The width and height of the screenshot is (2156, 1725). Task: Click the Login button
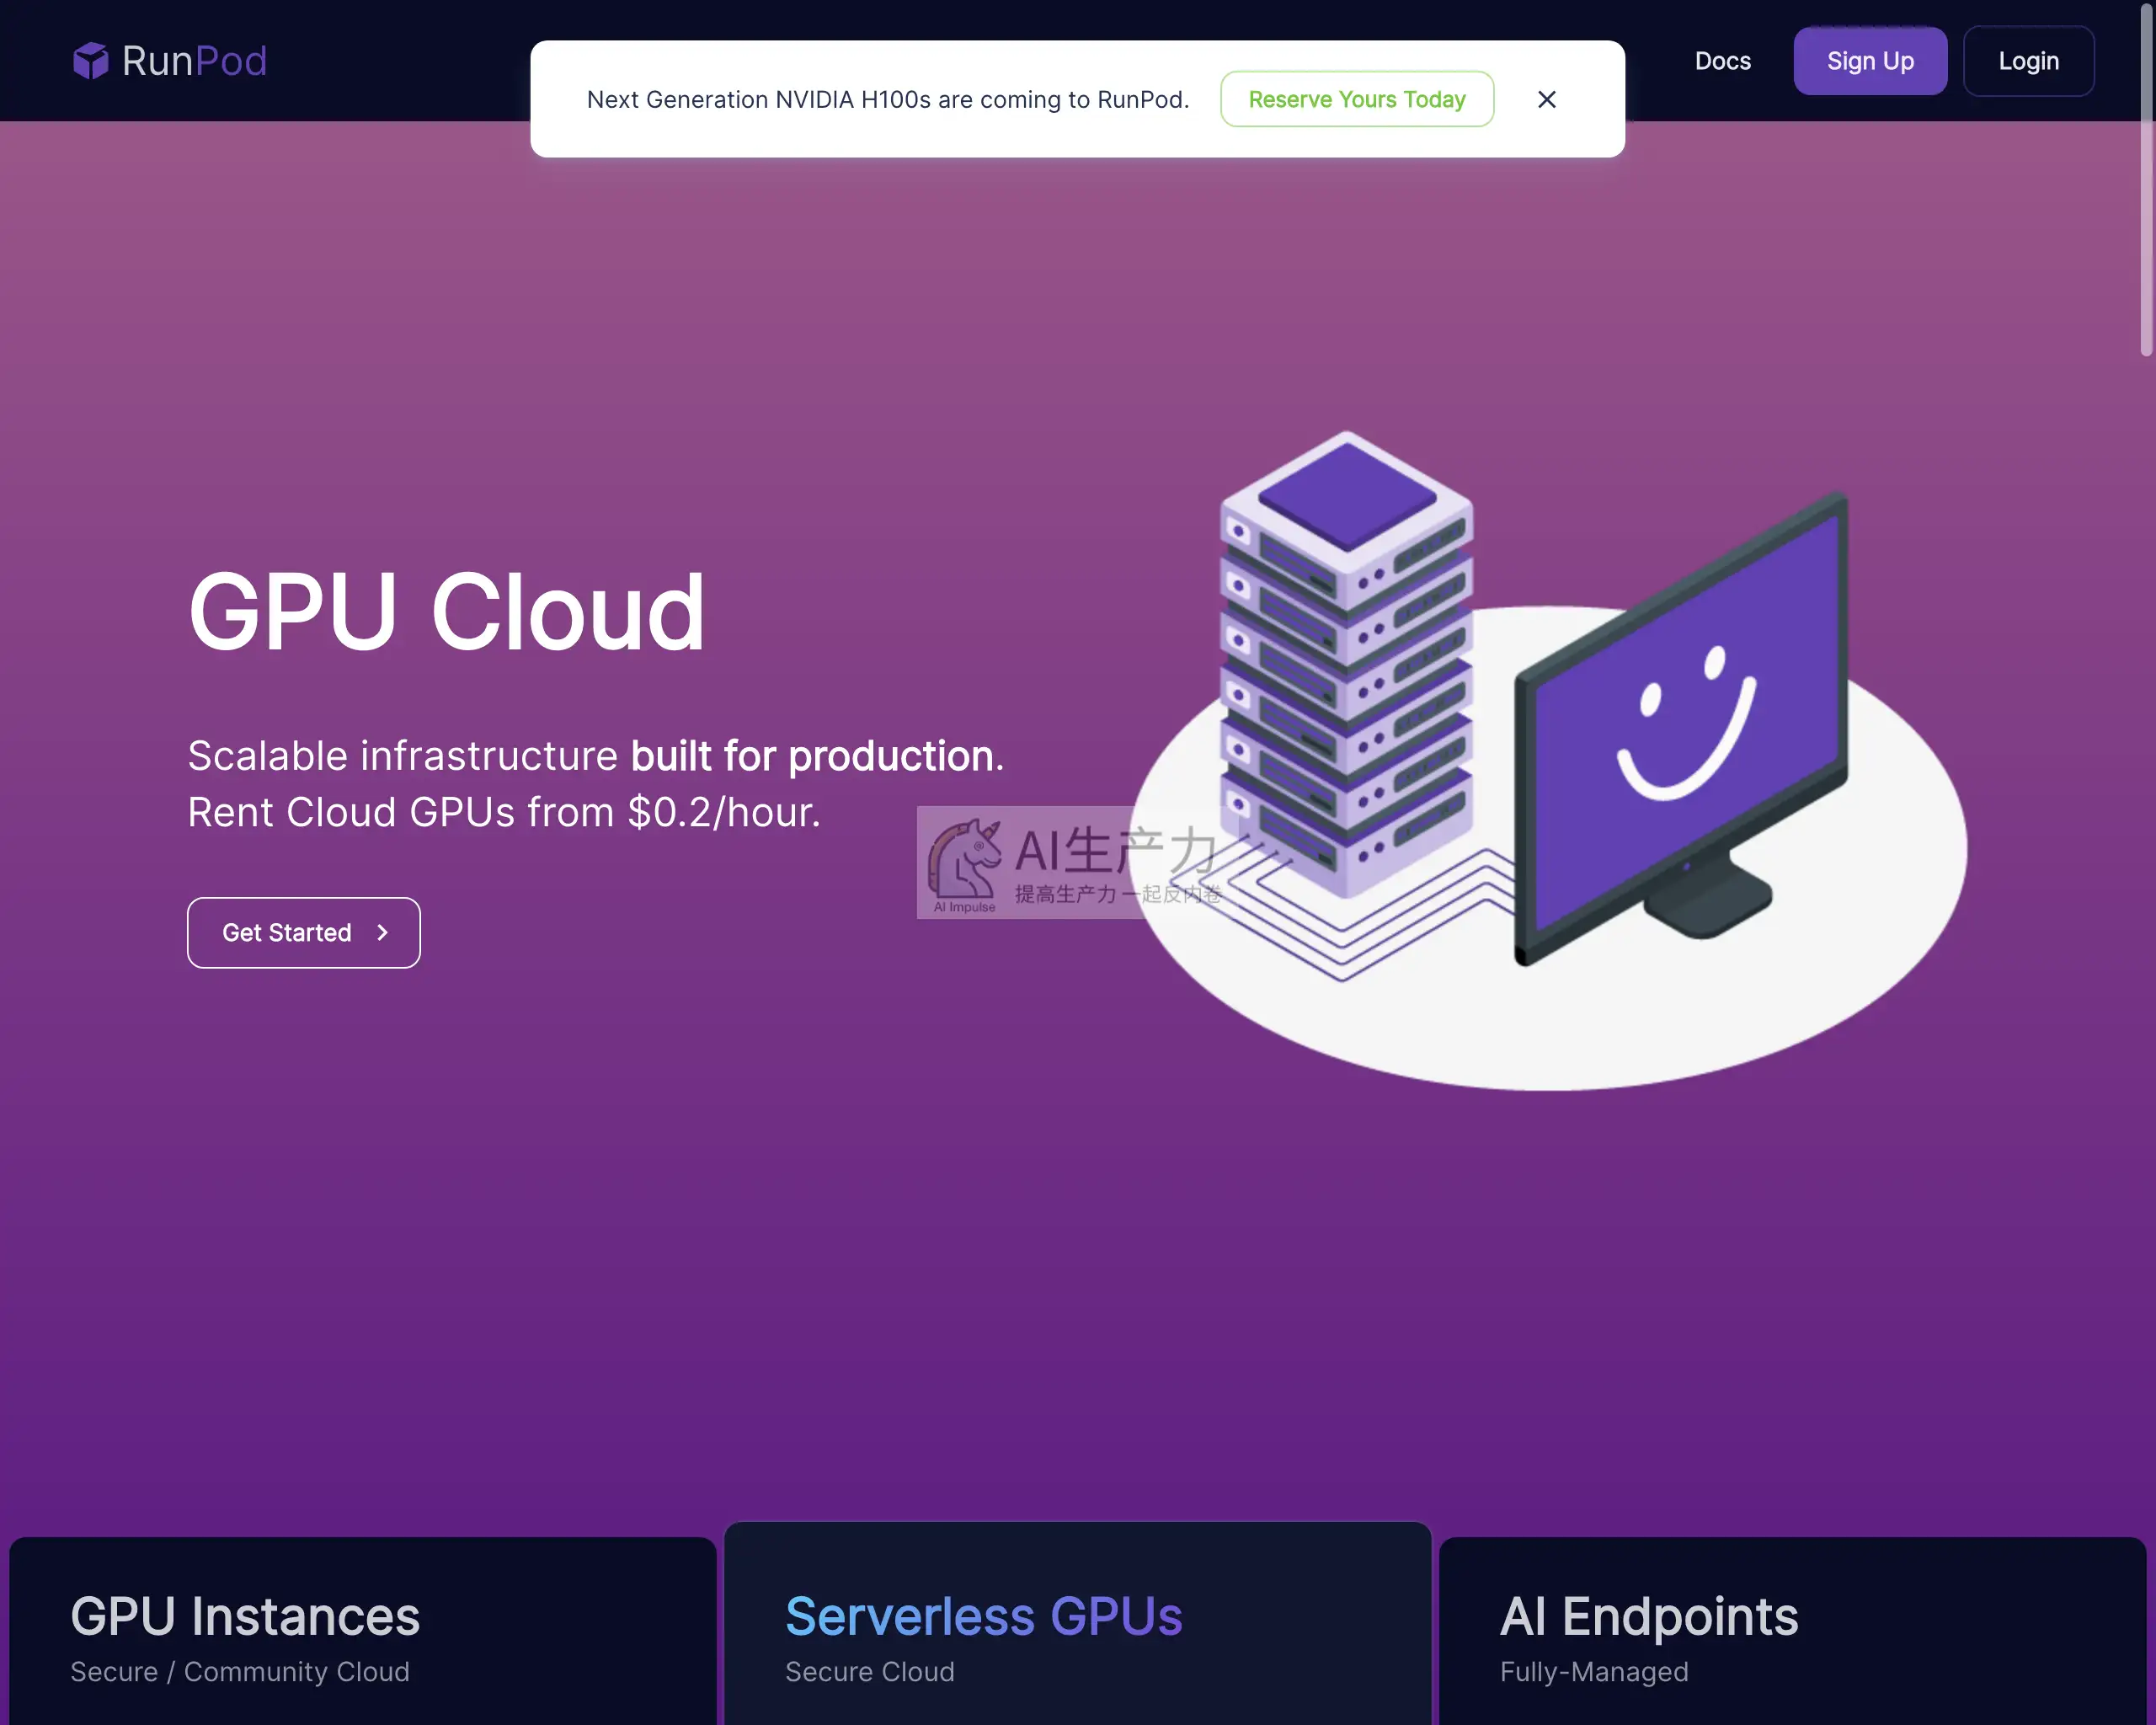coord(2028,61)
